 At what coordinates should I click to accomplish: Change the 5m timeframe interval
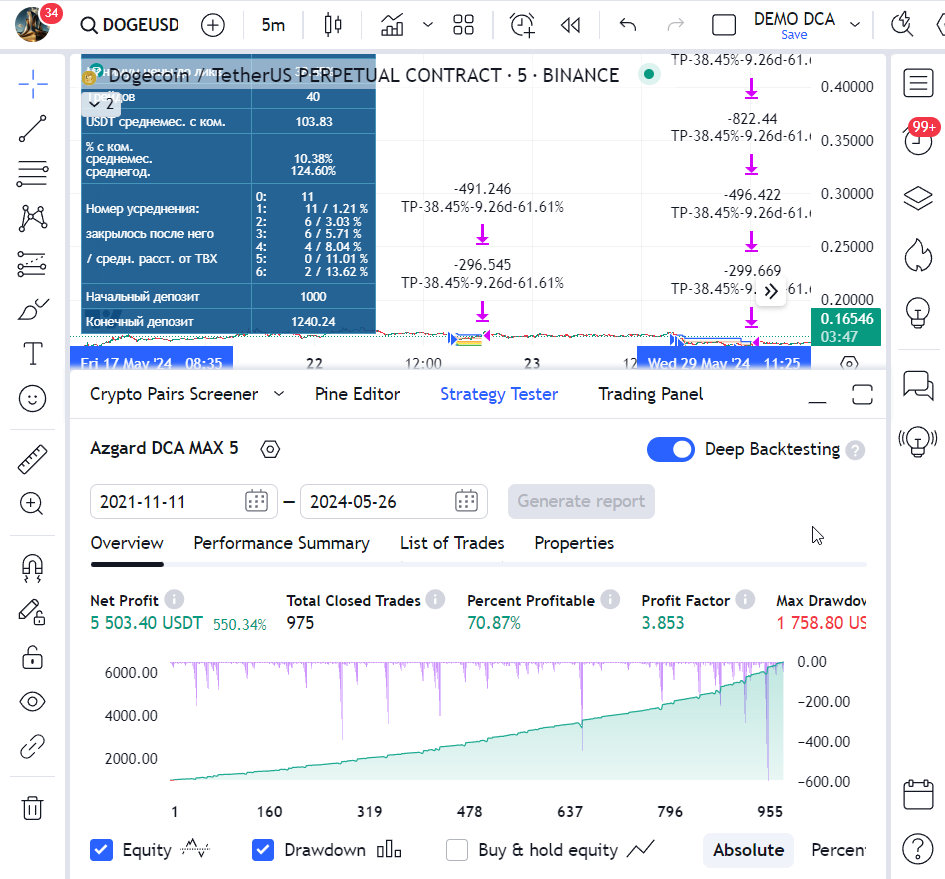(273, 25)
